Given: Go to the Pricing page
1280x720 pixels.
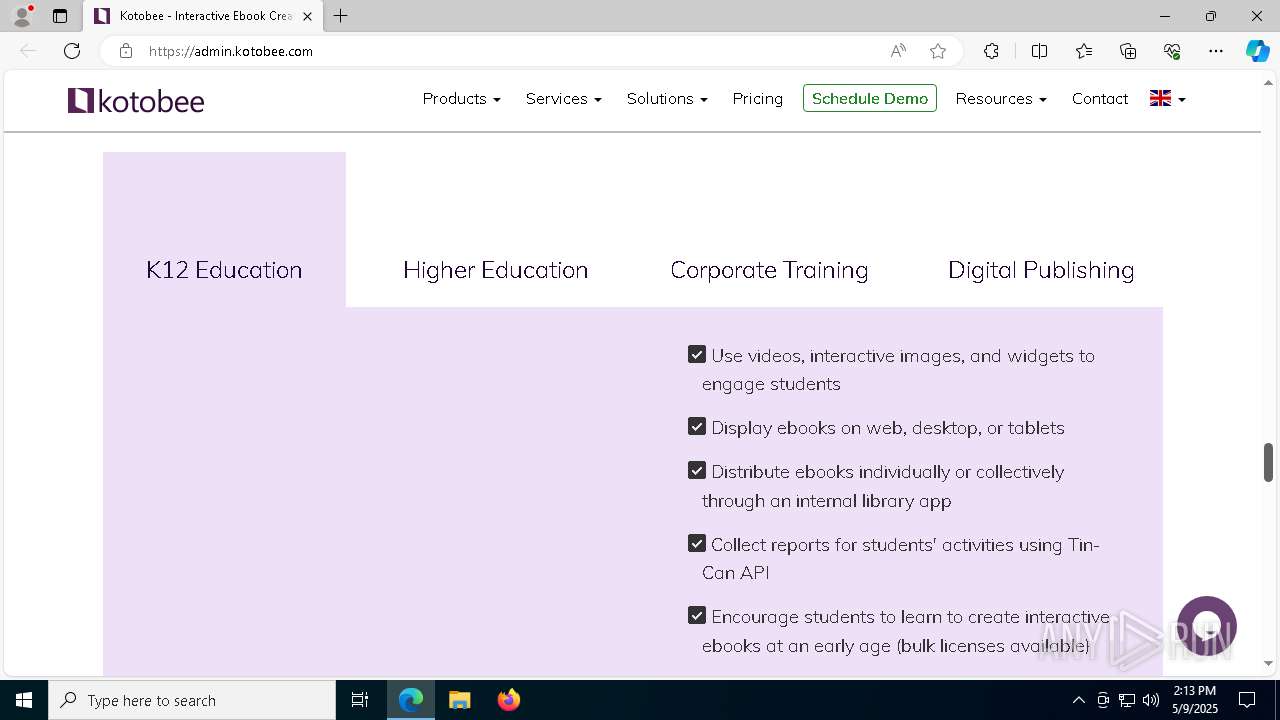Looking at the screenshot, I should (757, 98).
